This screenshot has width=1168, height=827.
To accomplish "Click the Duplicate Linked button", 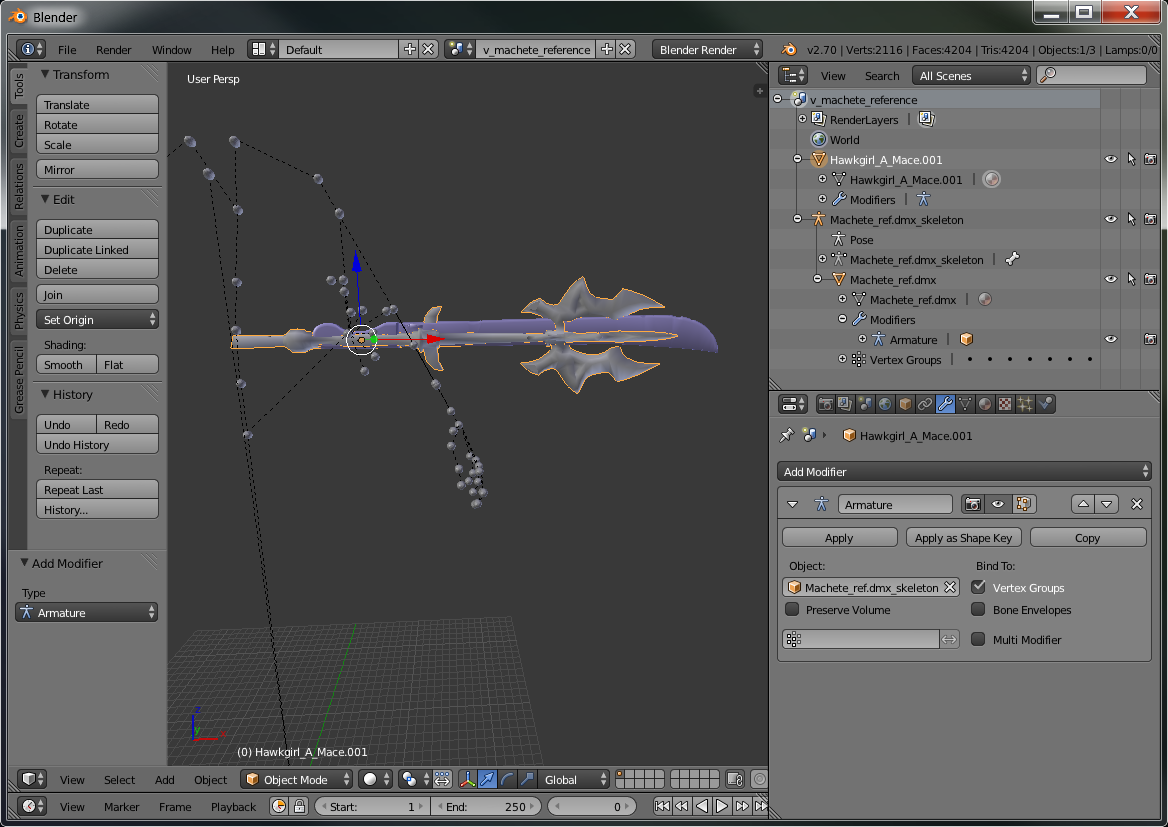I will tap(97, 250).
